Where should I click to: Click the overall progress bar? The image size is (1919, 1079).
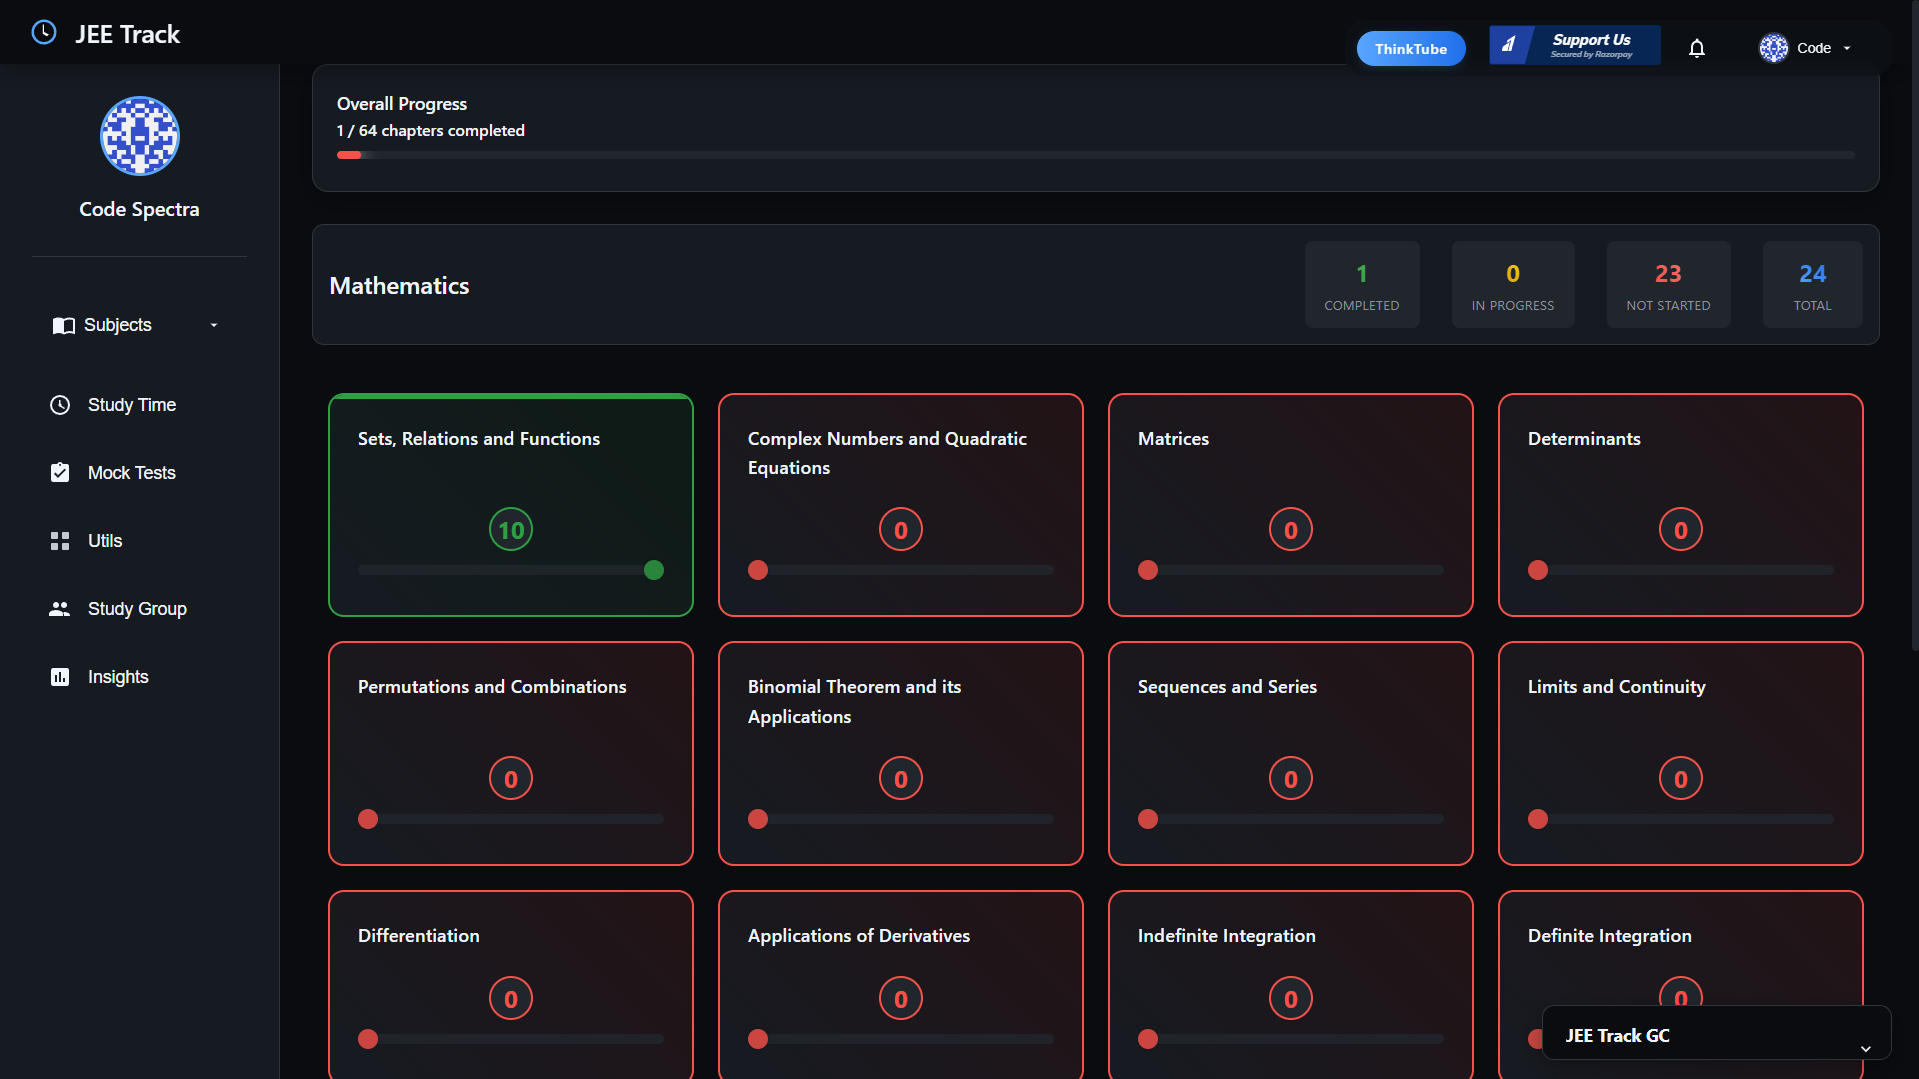[1095, 155]
